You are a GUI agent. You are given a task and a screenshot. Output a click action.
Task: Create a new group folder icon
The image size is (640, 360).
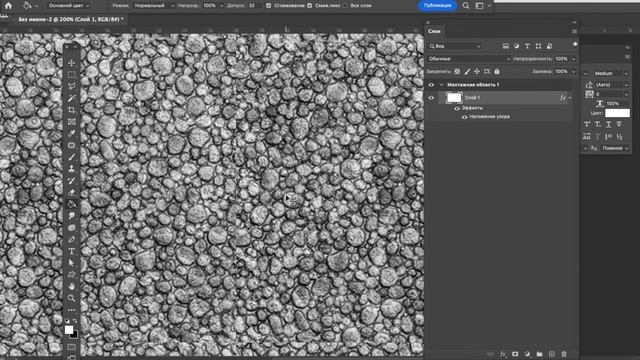pyautogui.click(x=540, y=354)
